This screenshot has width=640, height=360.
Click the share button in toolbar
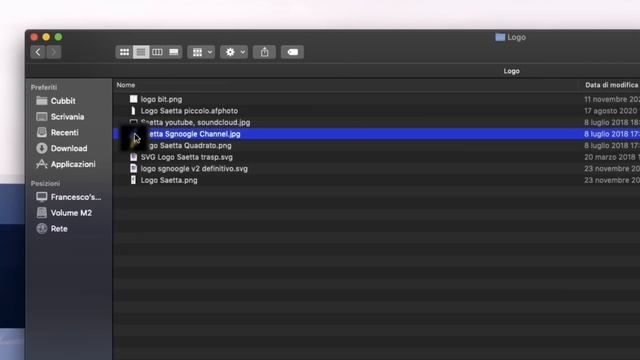[x=264, y=52]
